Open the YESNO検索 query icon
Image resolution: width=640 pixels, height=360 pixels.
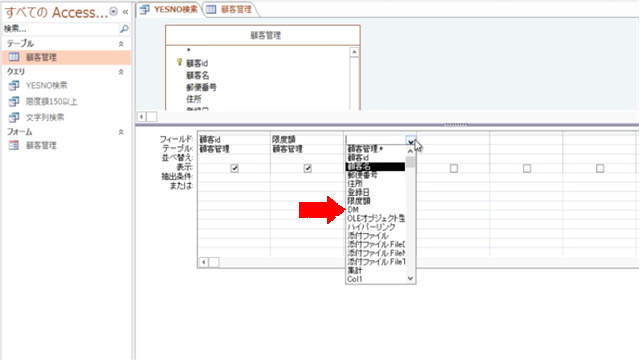pyautogui.click(x=14, y=85)
